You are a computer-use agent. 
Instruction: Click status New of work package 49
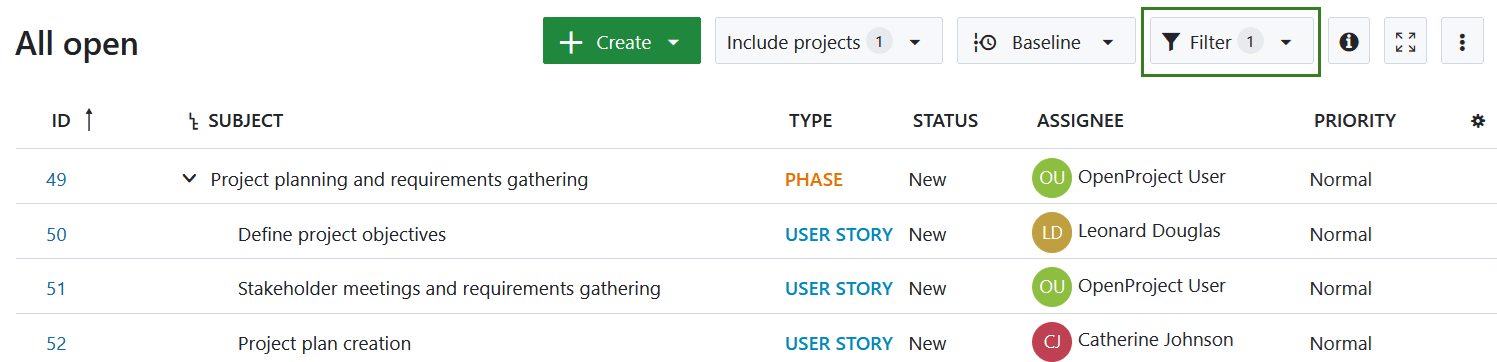click(927, 180)
